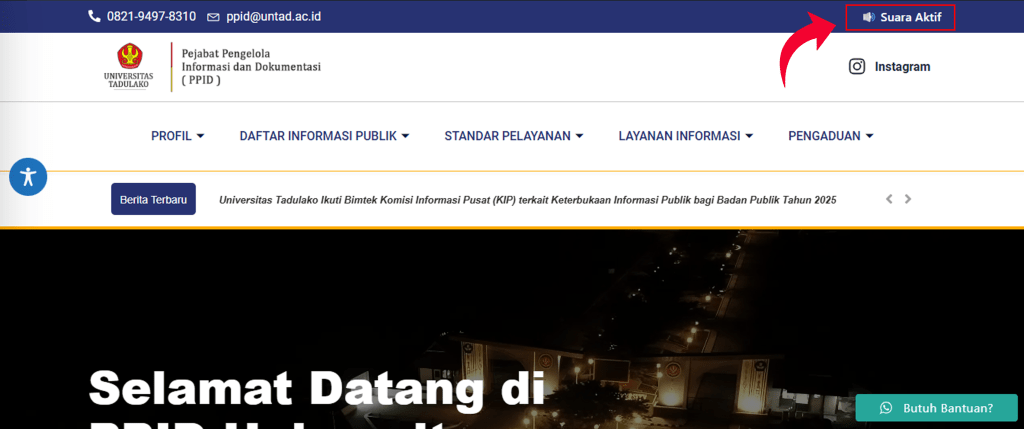Click the ppid@untad.ac.id email address
The image size is (1024, 429).
coord(274,17)
